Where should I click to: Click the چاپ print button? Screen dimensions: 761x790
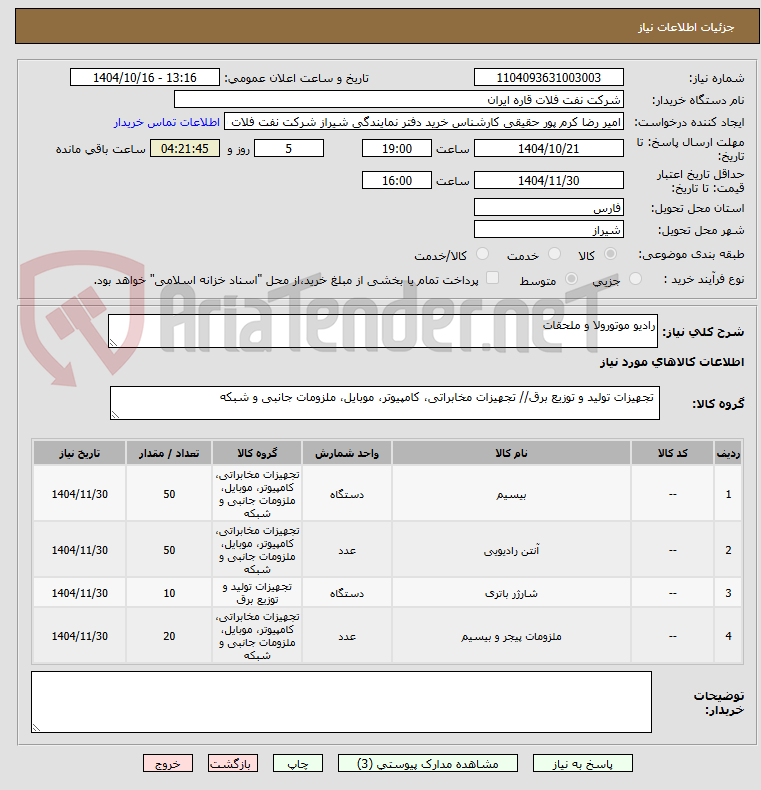pos(297,764)
